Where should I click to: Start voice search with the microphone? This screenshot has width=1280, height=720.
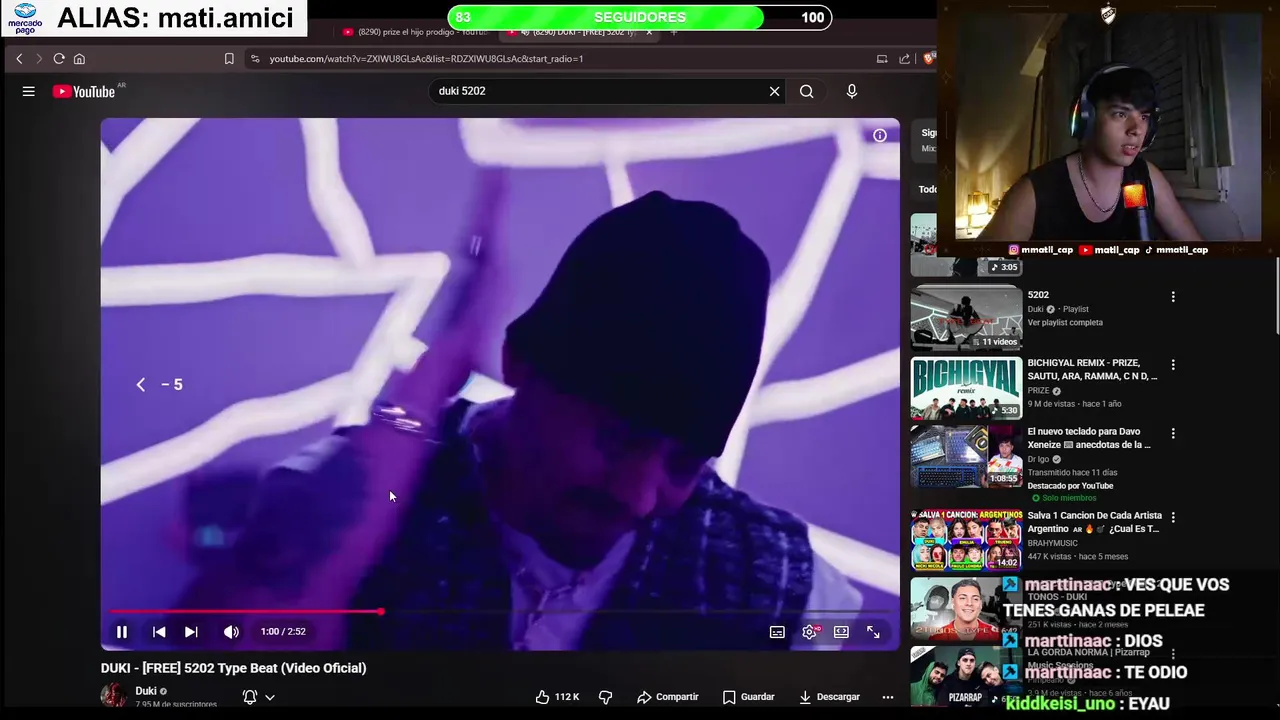coord(852,91)
